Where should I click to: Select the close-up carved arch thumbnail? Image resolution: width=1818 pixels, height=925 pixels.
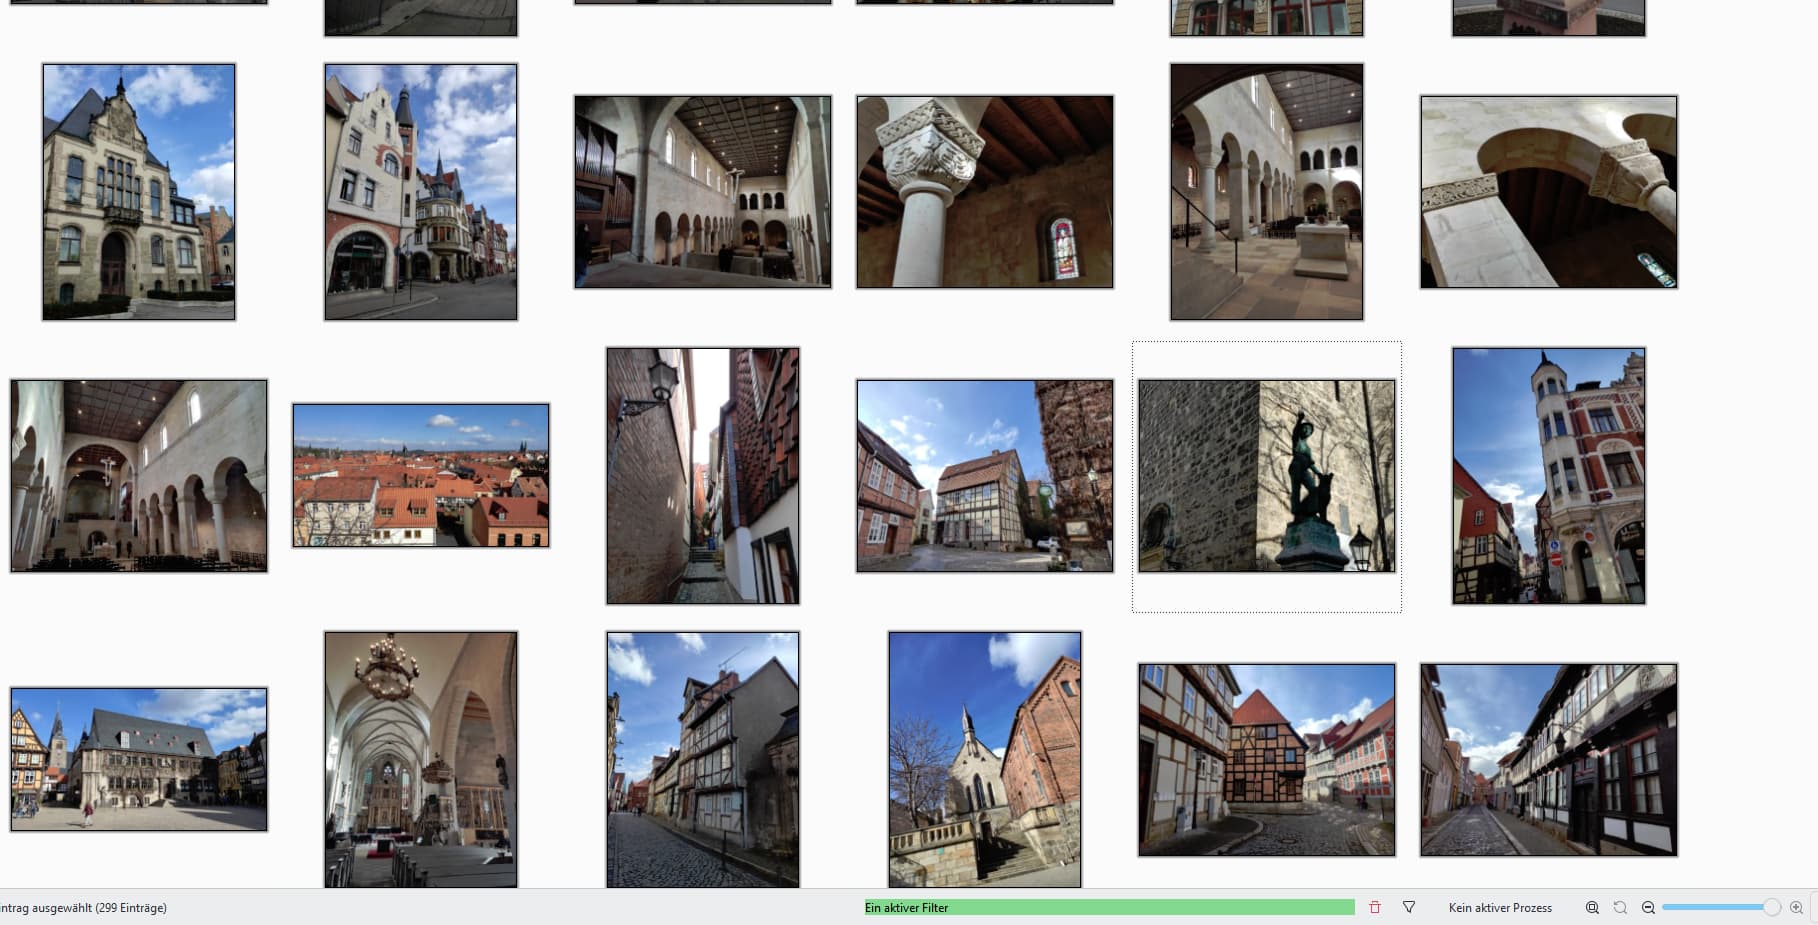[1549, 192]
